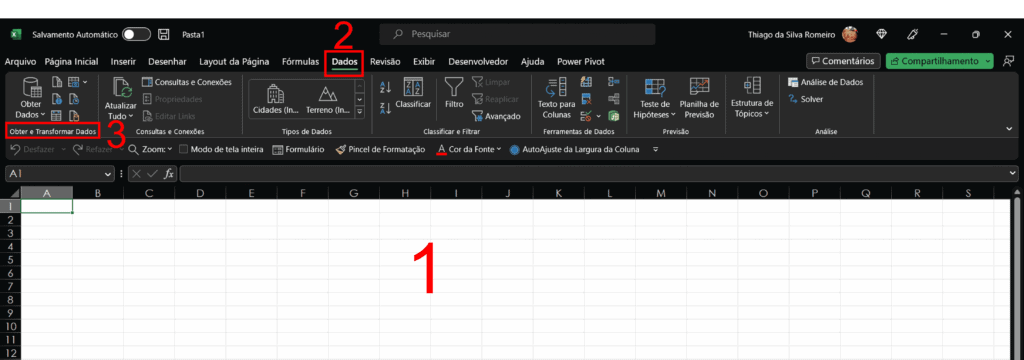Check Modo de tela inteira

tap(184, 150)
